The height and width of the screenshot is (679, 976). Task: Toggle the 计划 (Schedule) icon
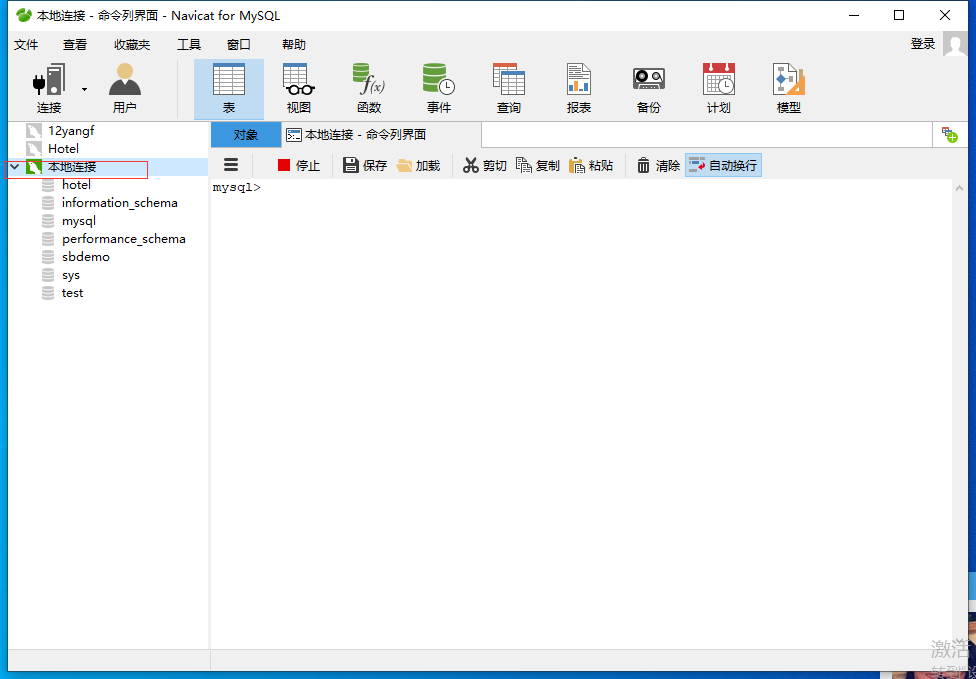(x=718, y=87)
